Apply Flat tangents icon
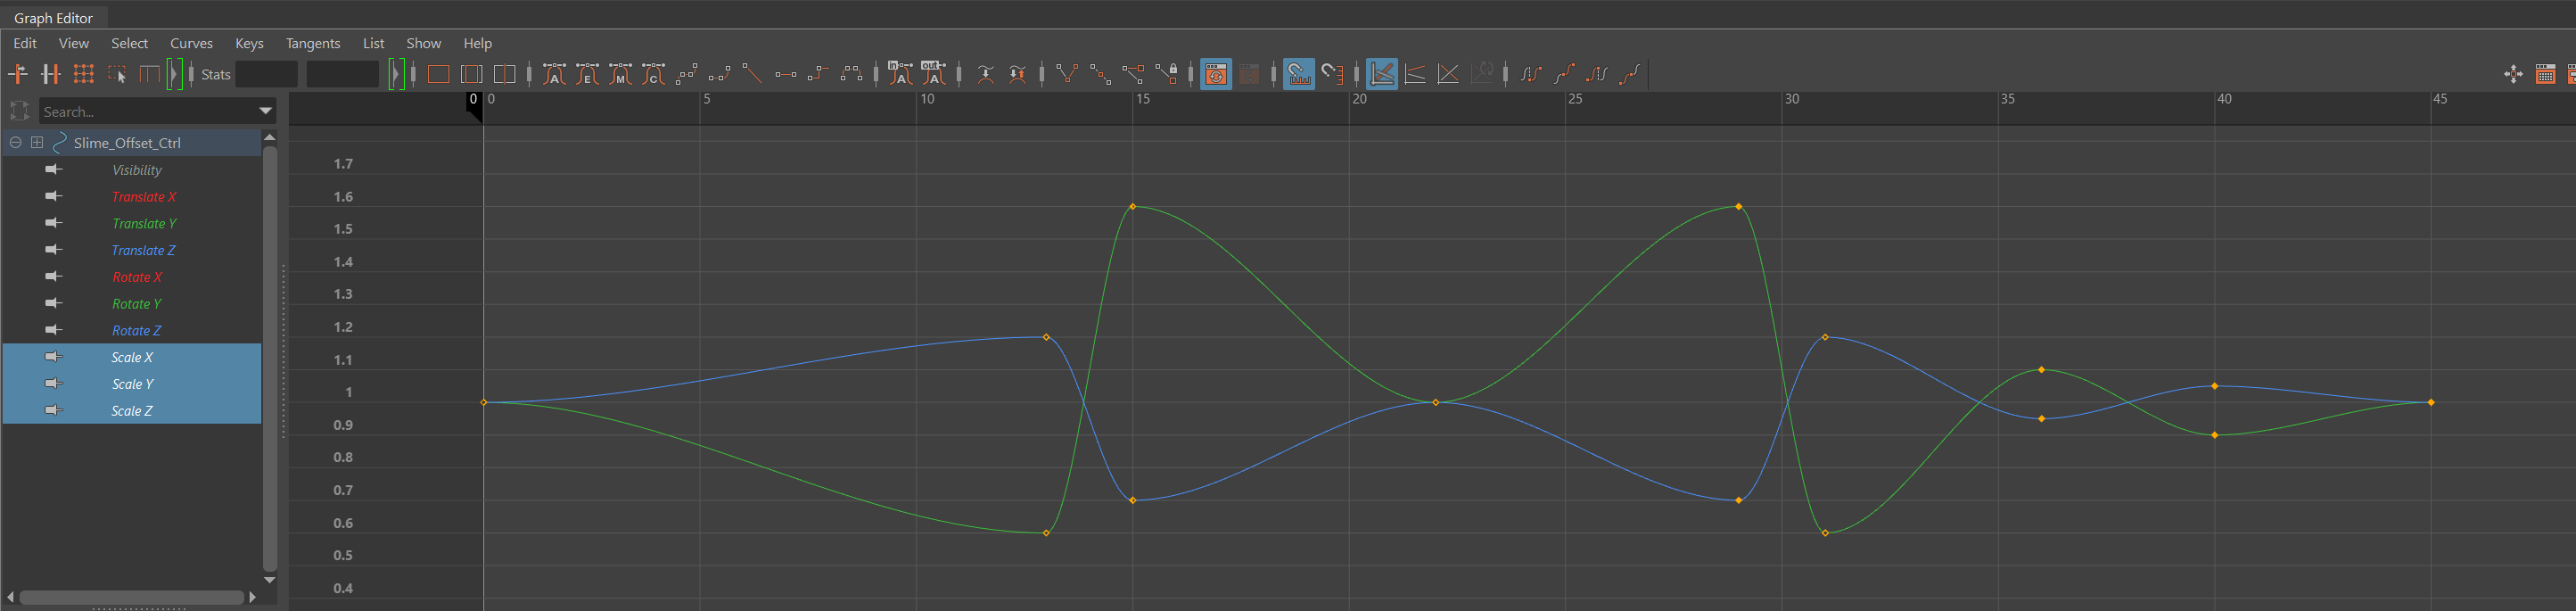The height and width of the screenshot is (611, 2576). 786,74
